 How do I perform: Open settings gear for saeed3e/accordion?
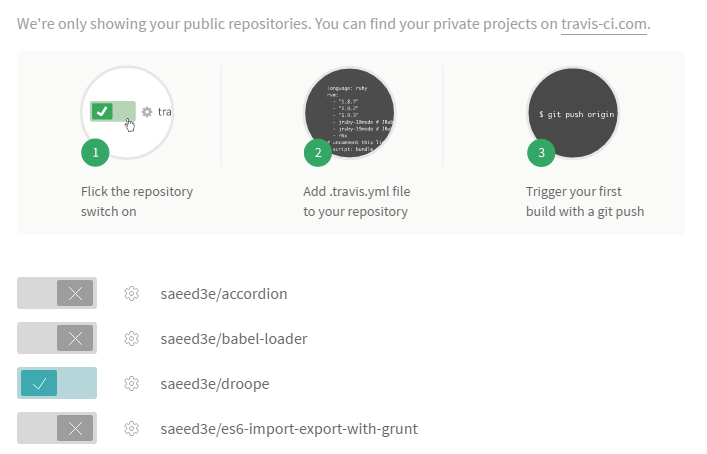point(130,294)
